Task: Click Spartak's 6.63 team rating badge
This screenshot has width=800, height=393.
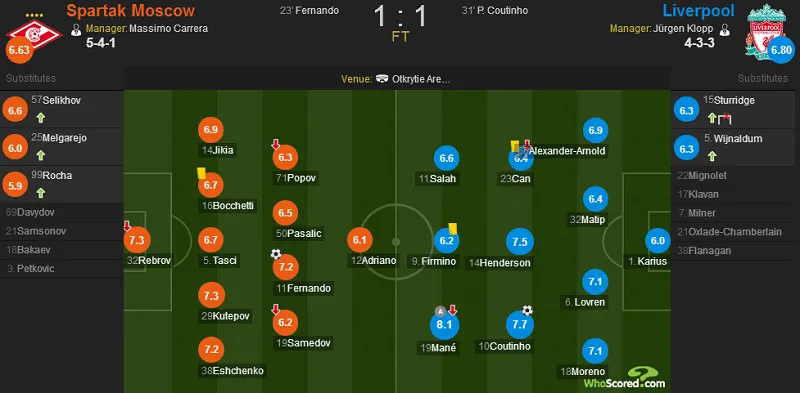Action: [x=19, y=51]
